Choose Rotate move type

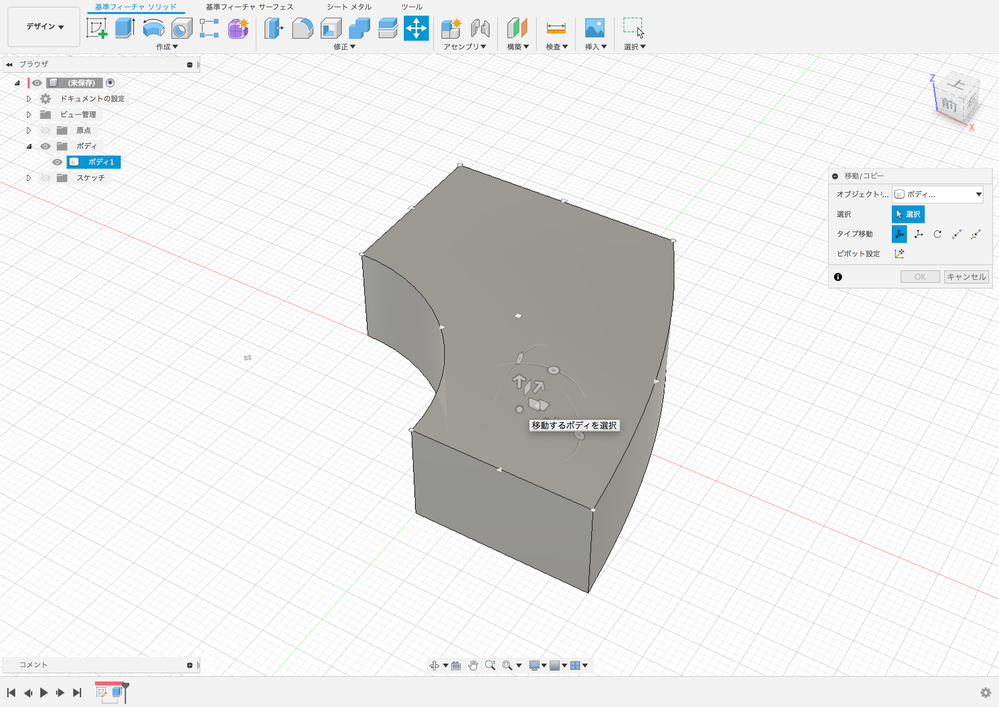click(937, 234)
